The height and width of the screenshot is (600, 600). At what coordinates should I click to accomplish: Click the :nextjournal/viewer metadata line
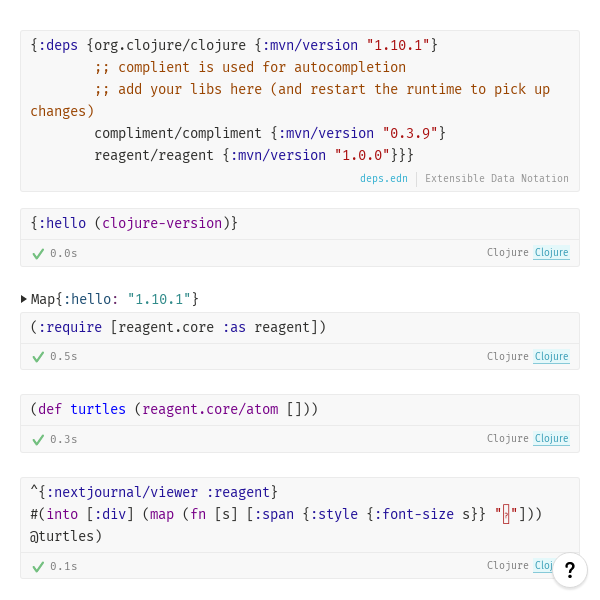[154, 492]
